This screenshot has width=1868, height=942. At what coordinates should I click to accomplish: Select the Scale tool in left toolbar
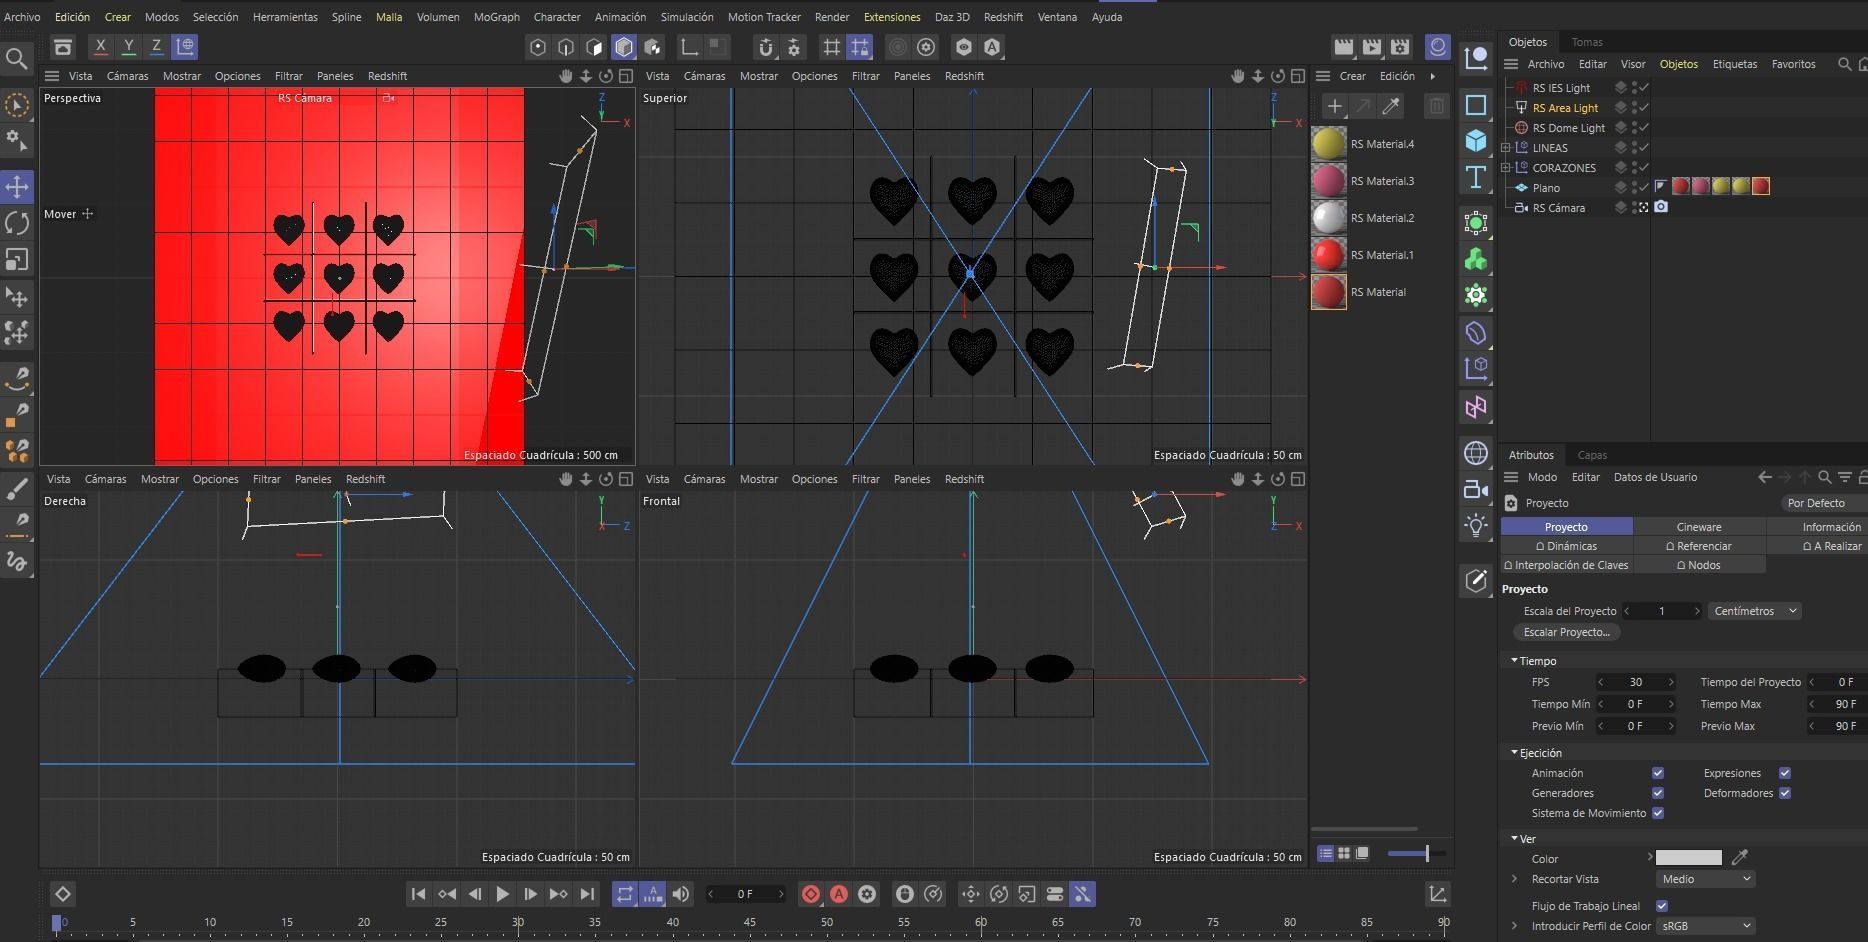17,260
